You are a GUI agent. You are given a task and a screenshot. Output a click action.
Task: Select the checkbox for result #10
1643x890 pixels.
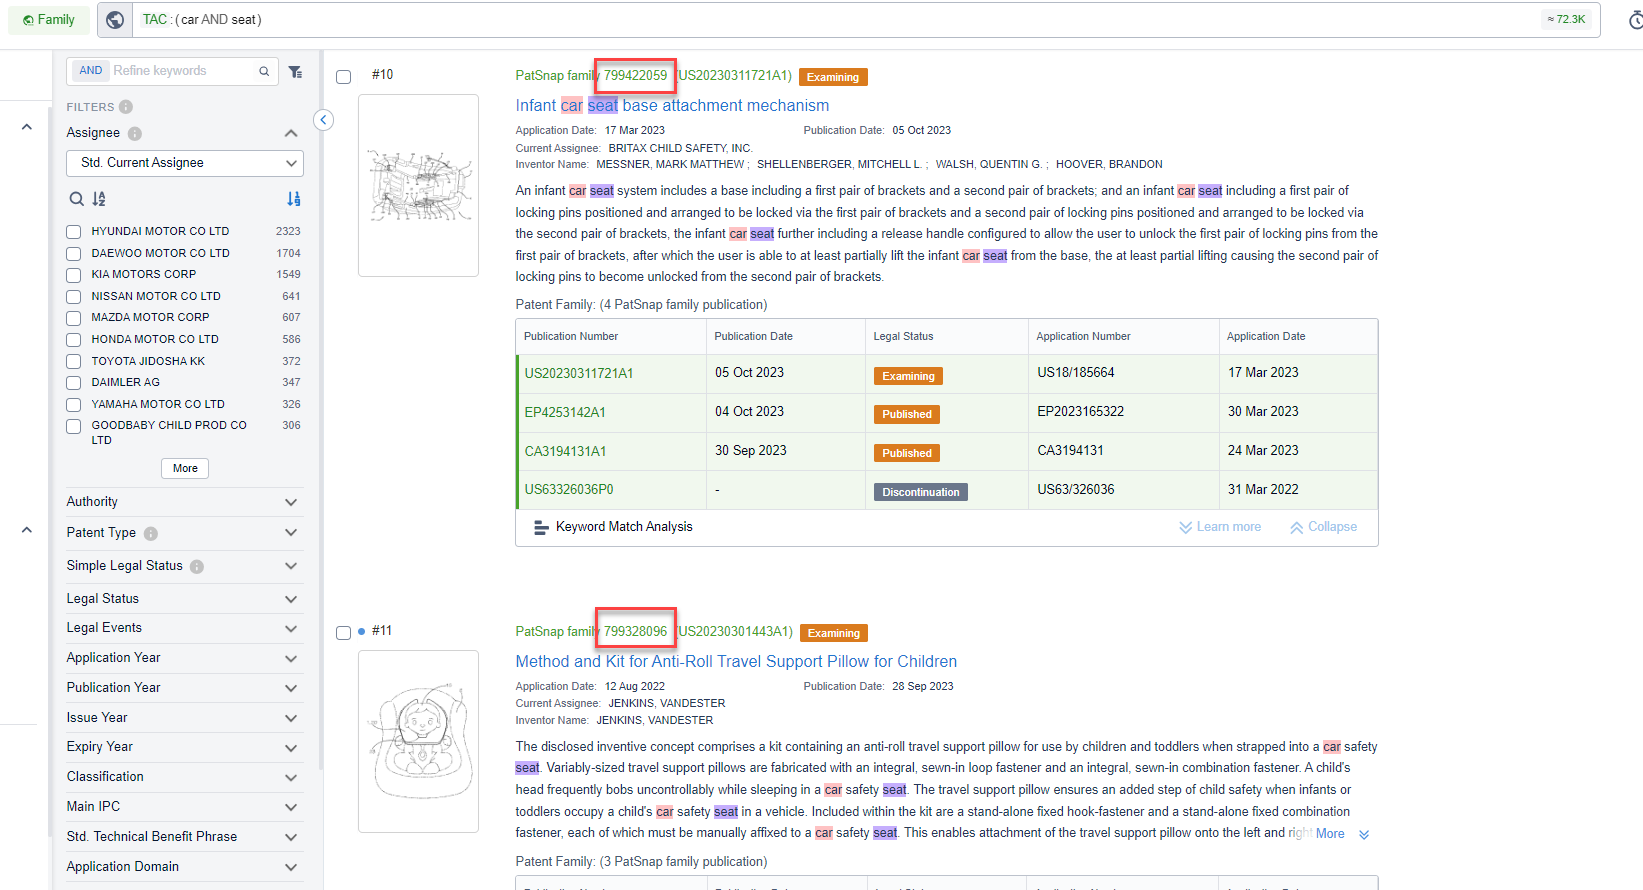coord(344,77)
